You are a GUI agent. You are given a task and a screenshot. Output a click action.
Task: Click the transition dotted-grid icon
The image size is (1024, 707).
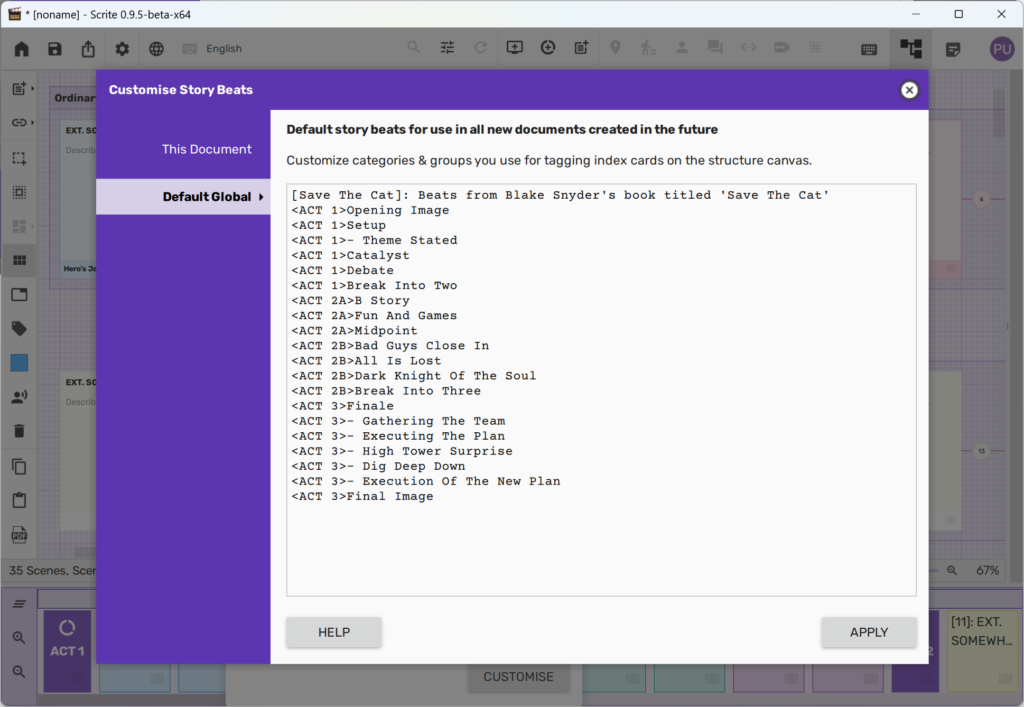[x=815, y=48]
